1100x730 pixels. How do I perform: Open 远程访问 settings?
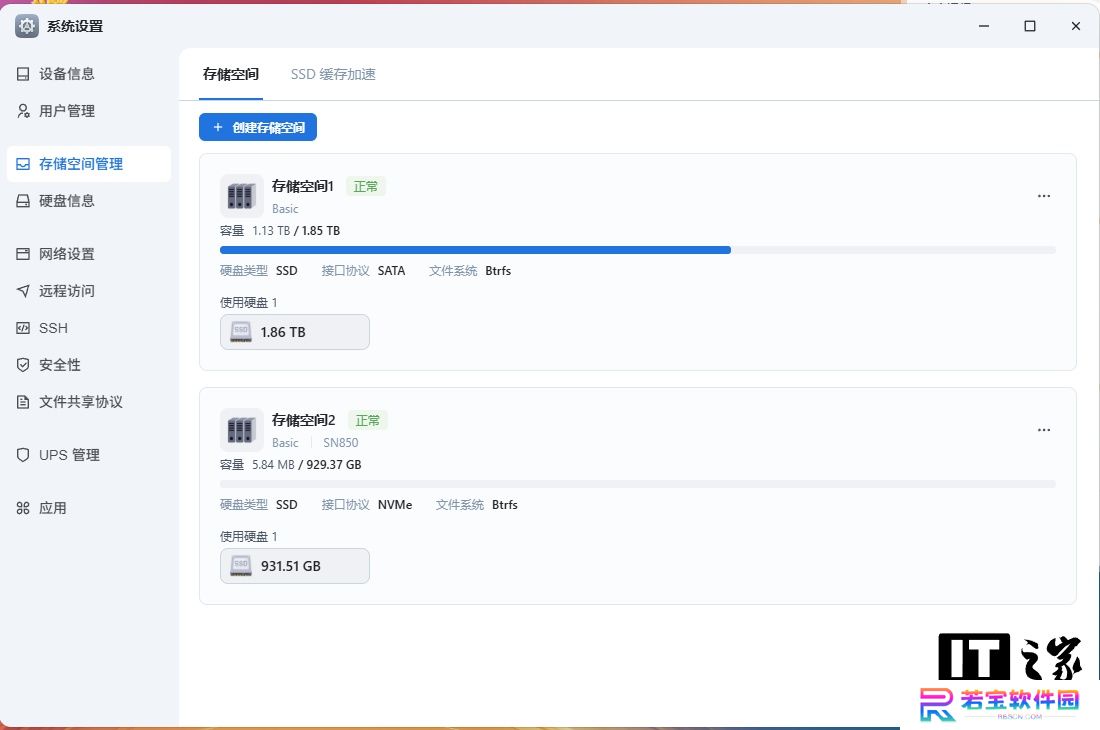coord(88,291)
